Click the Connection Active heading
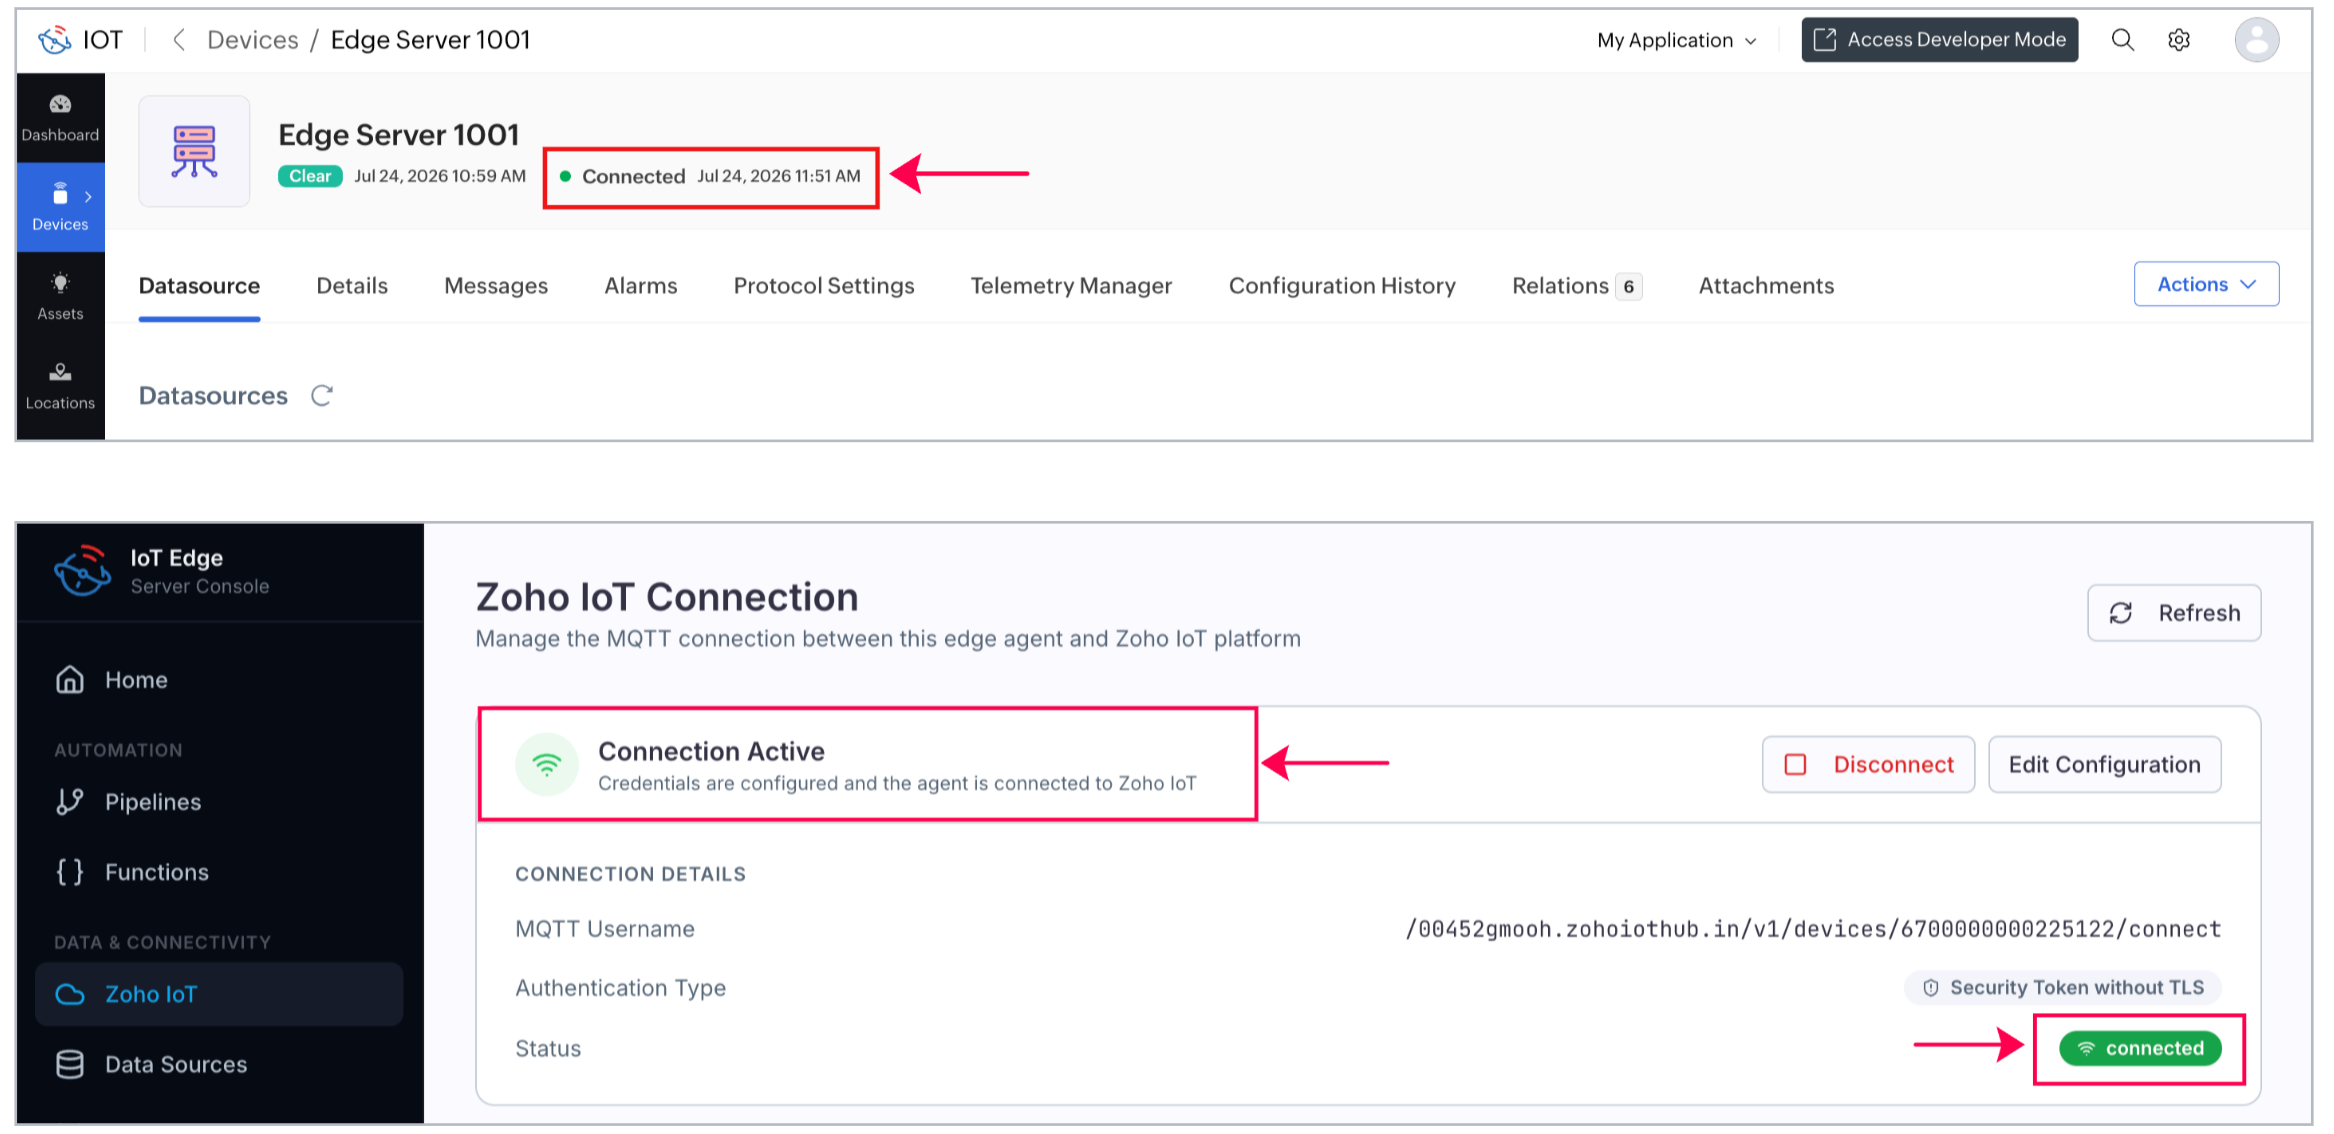This screenshot has width=2334, height=1134. (711, 752)
